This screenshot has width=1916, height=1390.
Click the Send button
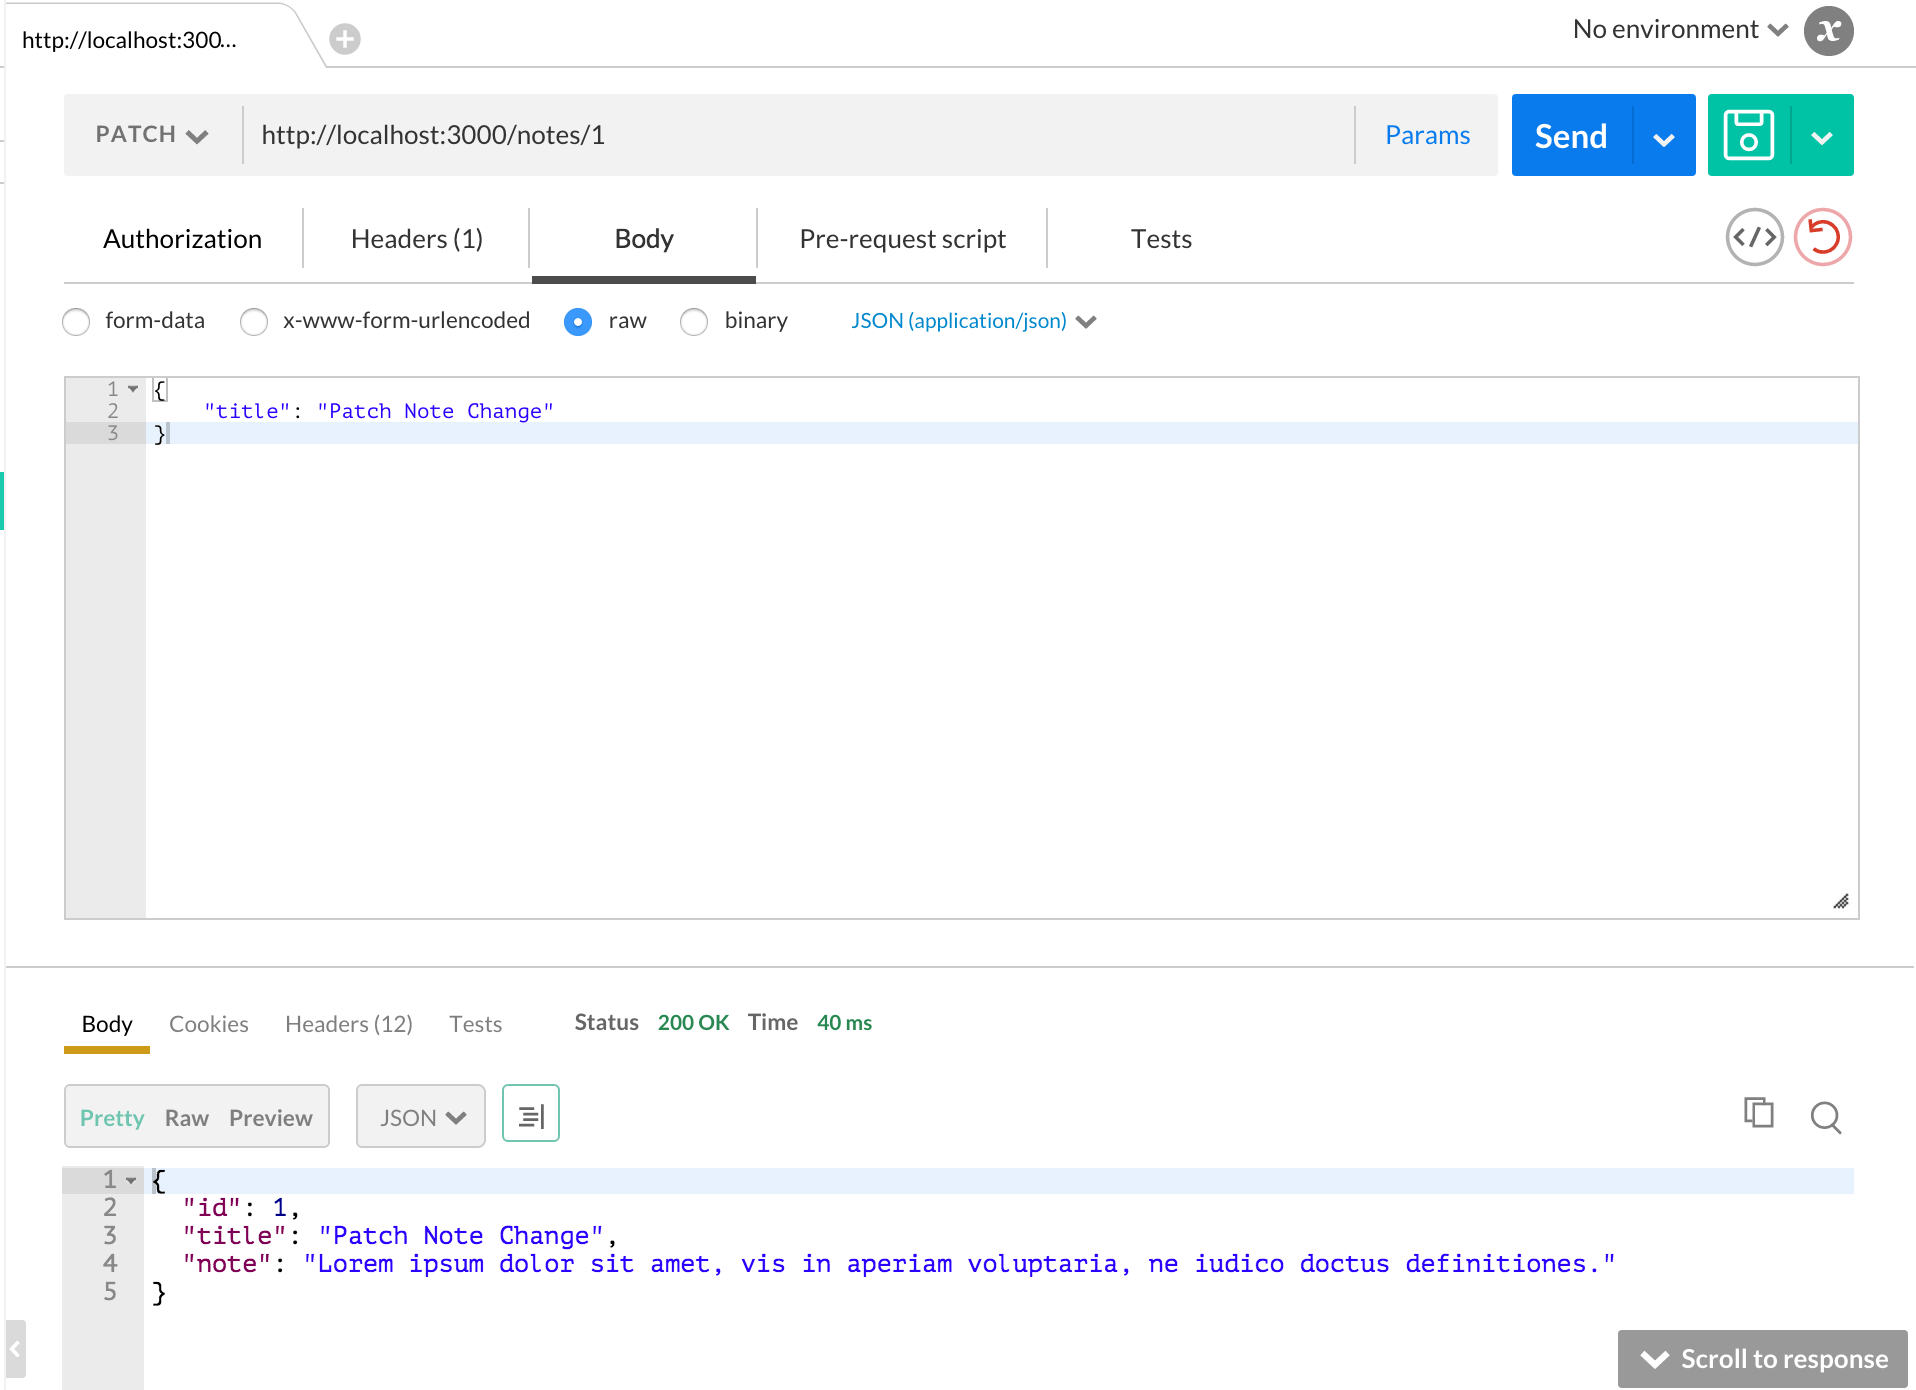coord(1568,134)
